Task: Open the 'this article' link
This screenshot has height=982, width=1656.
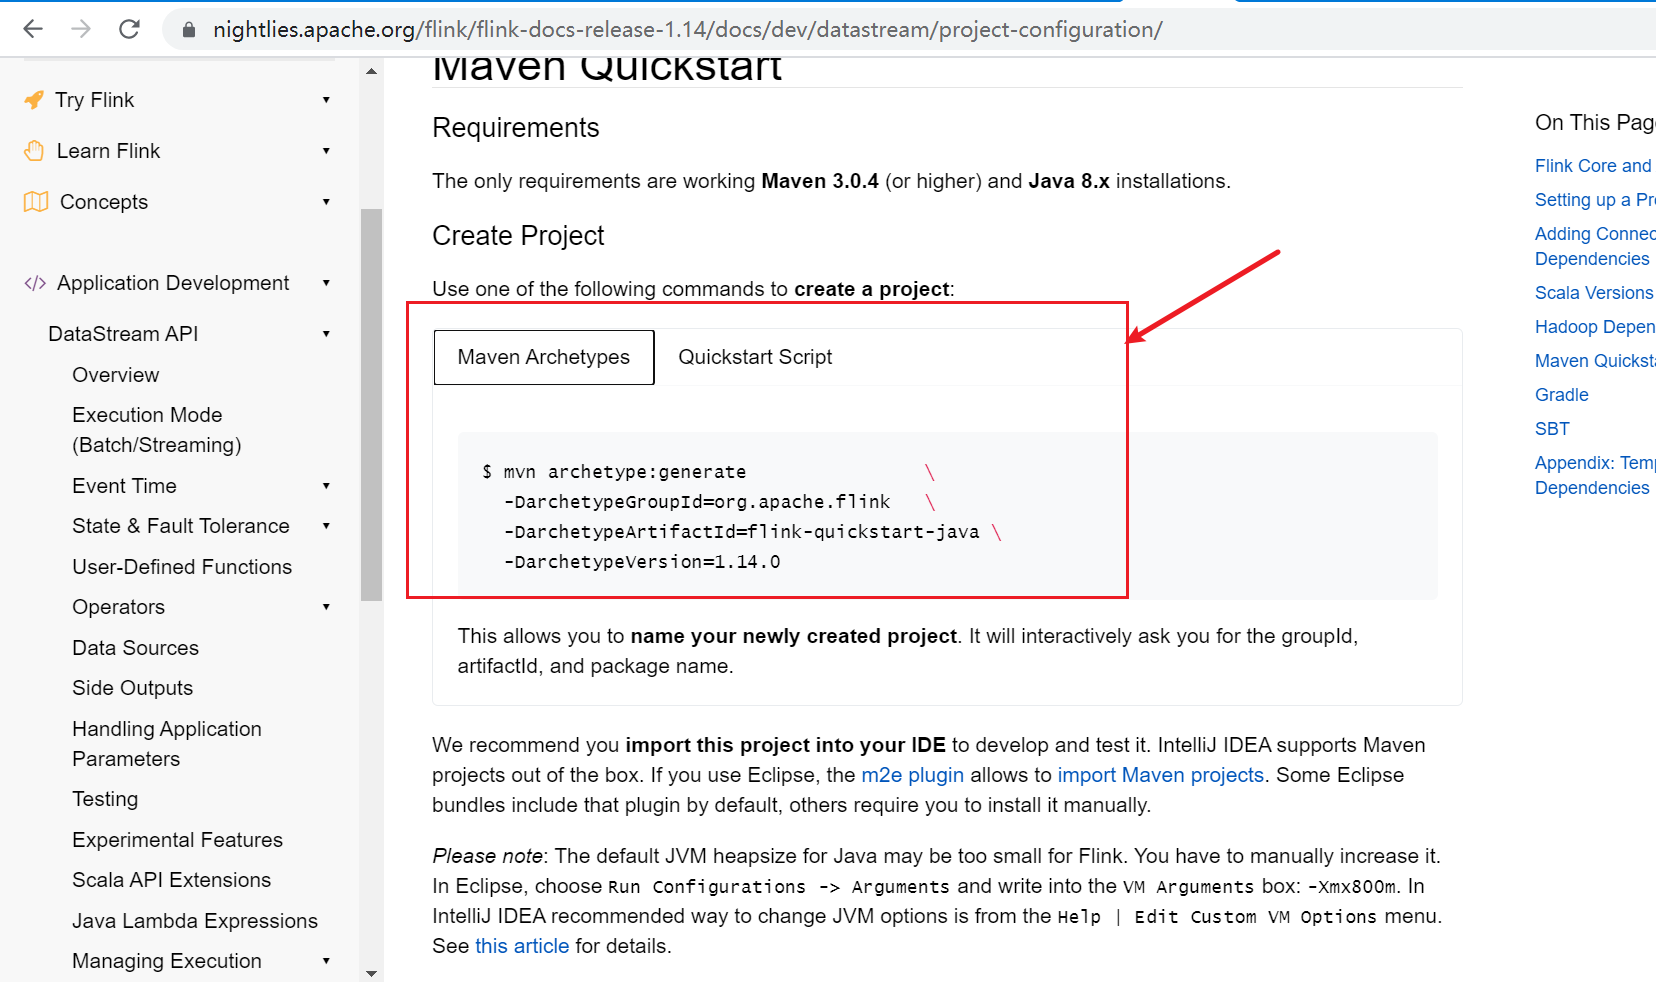Action: tap(522, 946)
